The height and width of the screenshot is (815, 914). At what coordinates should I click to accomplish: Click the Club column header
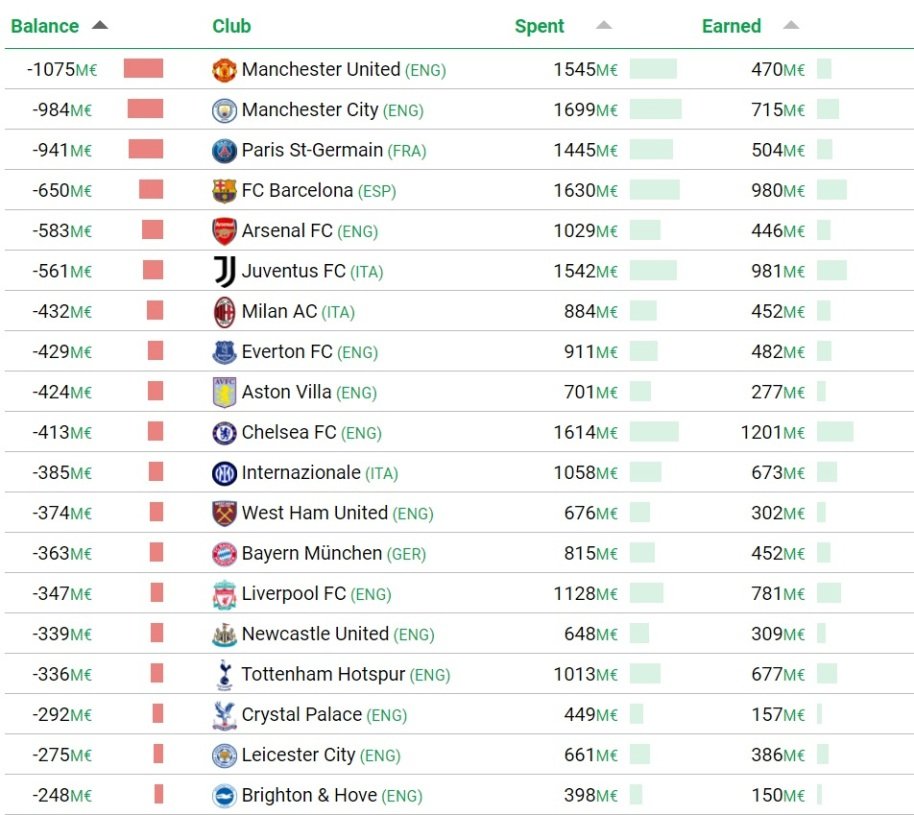(x=232, y=26)
